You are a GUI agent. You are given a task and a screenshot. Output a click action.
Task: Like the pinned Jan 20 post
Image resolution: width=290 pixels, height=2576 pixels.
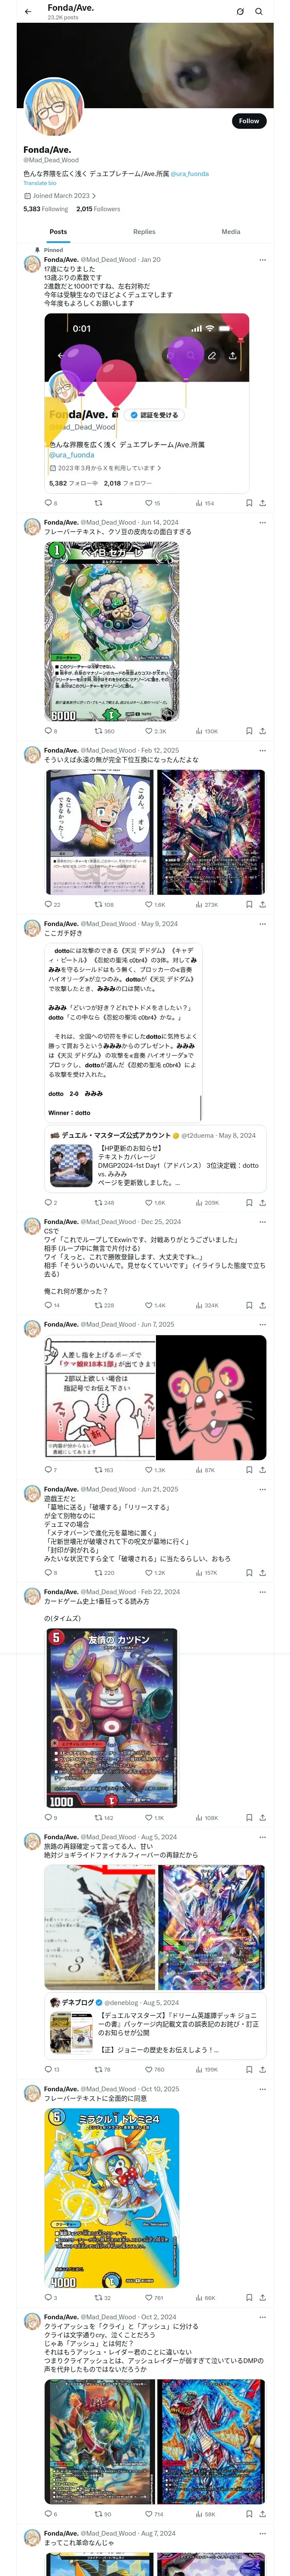point(148,503)
